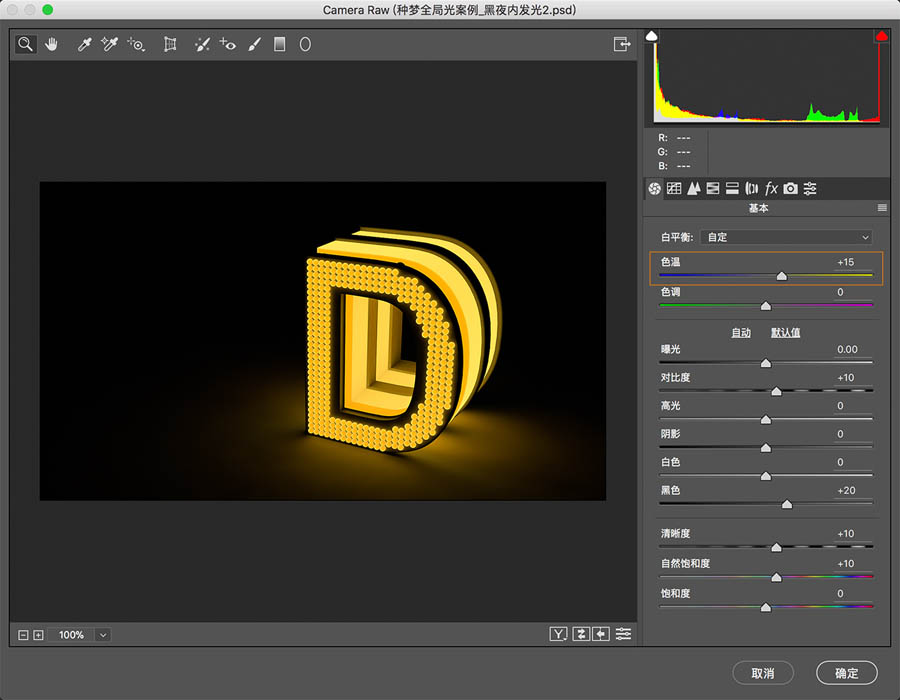Open the Basic panel flyout menu
The width and height of the screenshot is (900, 700).
click(x=881, y=207)
